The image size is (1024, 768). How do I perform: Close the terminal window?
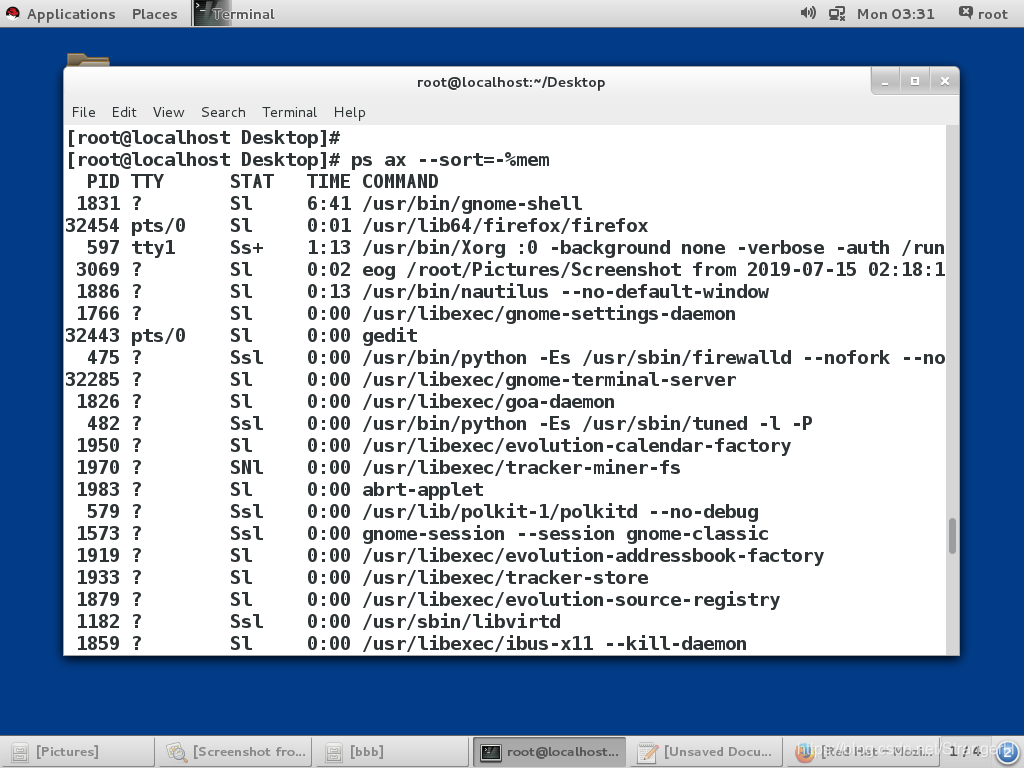point(944,82)
